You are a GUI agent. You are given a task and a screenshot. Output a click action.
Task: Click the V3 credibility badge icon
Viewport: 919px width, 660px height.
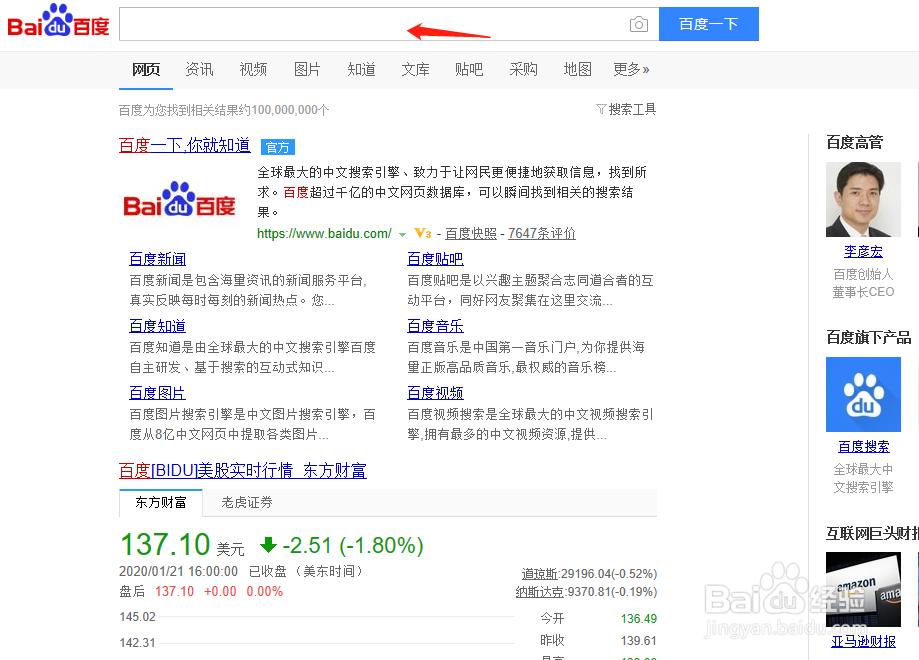coord(423,233)
